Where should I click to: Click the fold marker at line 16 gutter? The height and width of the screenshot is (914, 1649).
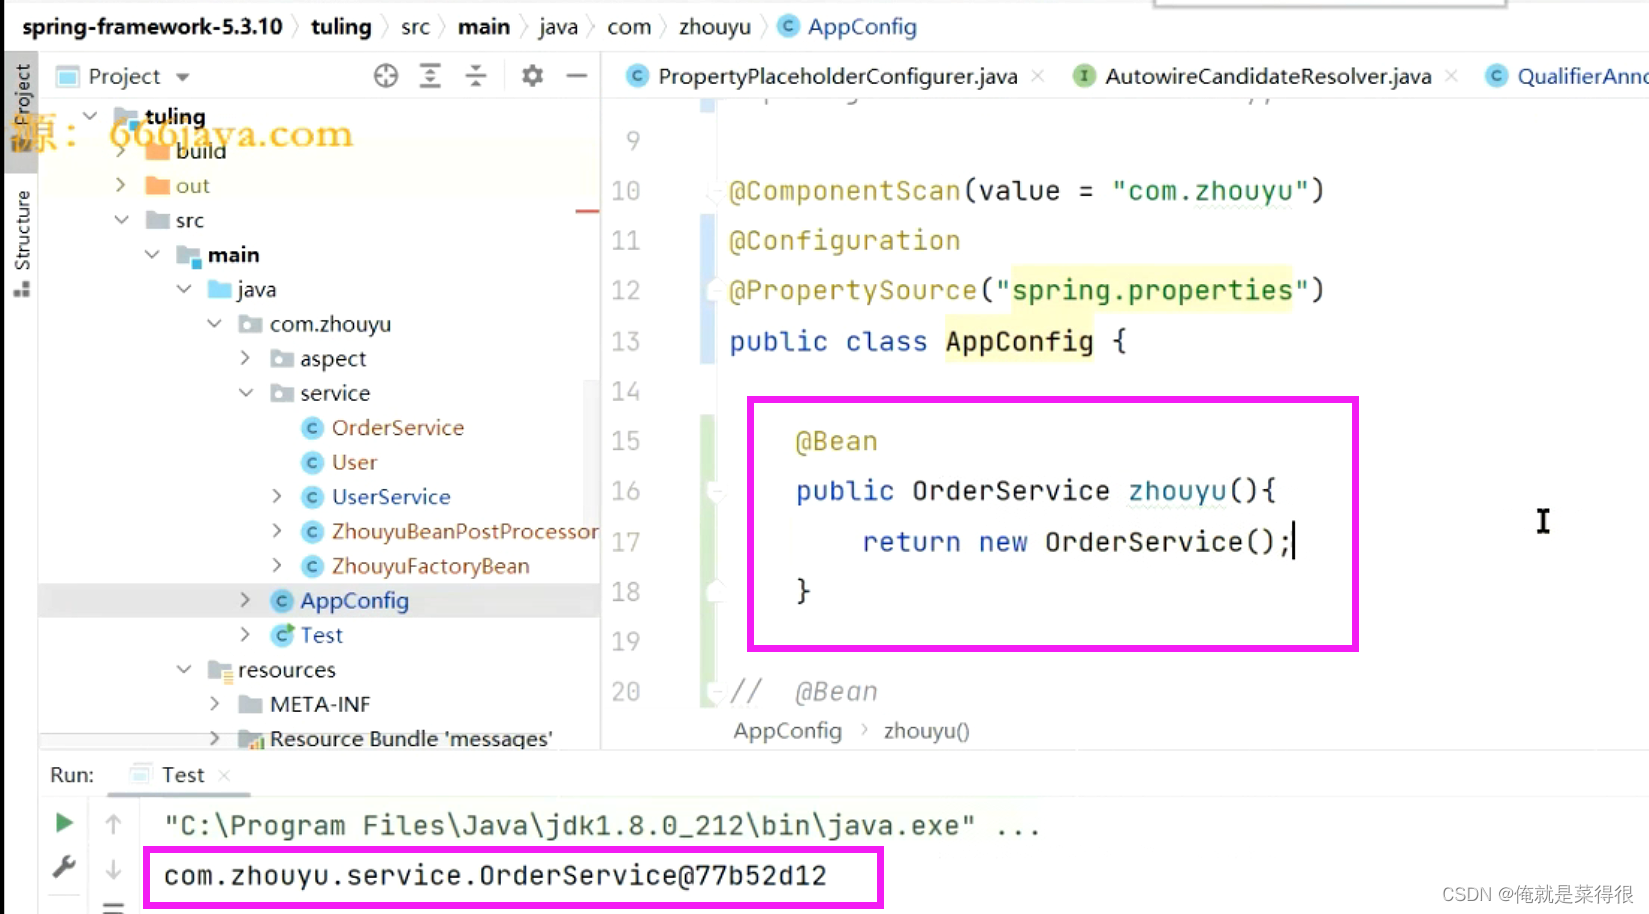coord(715,491)
